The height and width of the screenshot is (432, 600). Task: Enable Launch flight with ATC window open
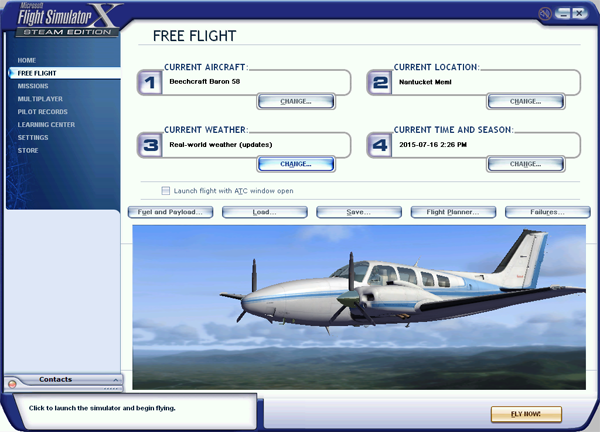165,191
